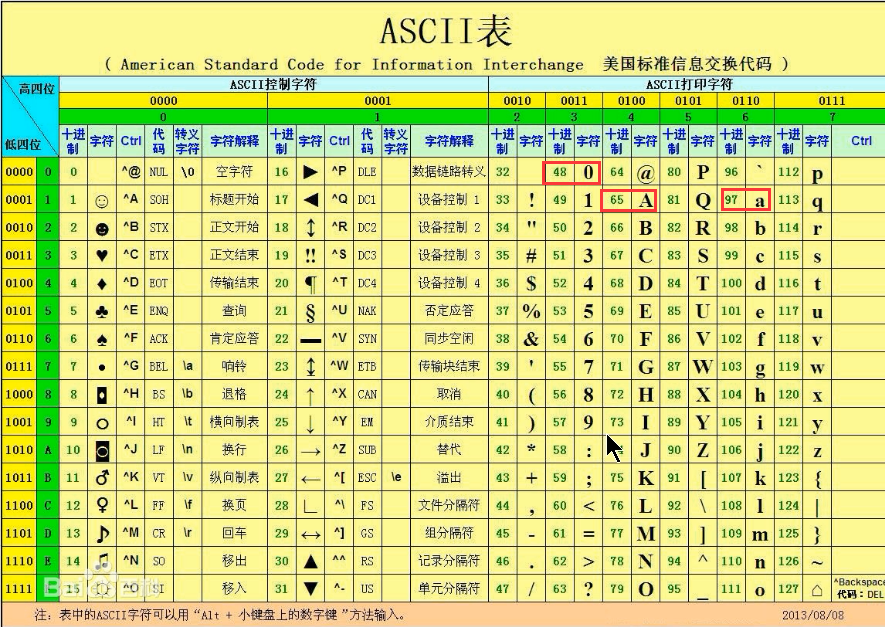Select the '低四位' corner header label

[23, 144]
